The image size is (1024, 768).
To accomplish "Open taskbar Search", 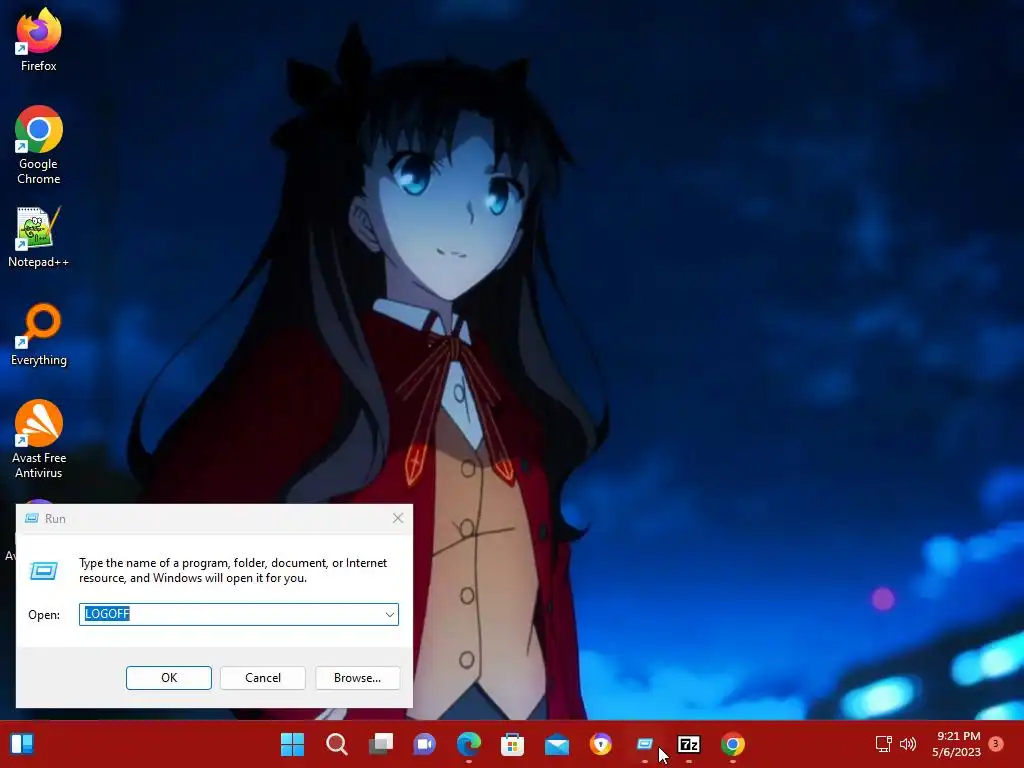I will pos(336,744).
